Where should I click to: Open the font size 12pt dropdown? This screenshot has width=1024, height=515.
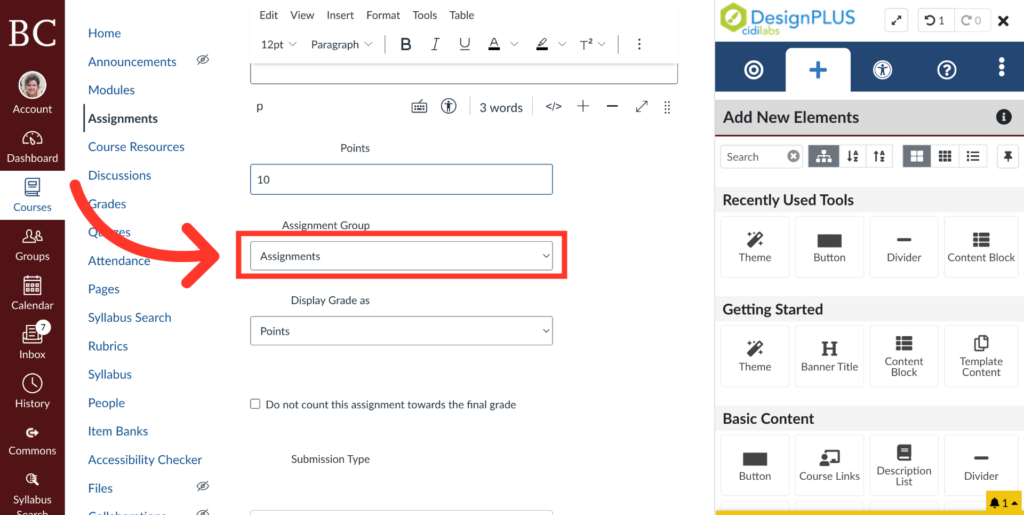tap(279, 44)
